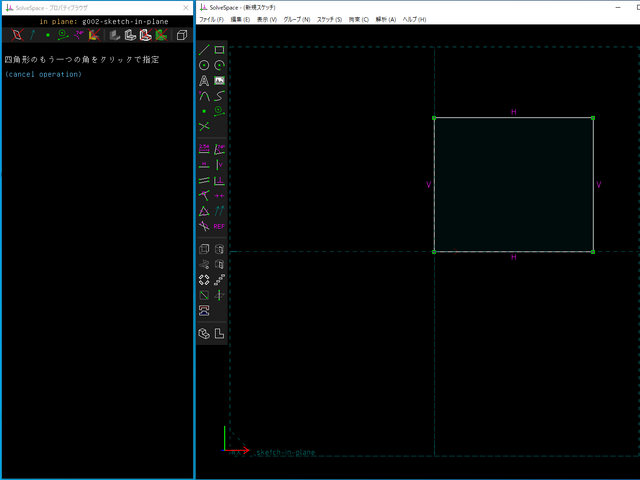Open the ファイル (F) menu
Screen dimensions: 640x480
(211, 19)
